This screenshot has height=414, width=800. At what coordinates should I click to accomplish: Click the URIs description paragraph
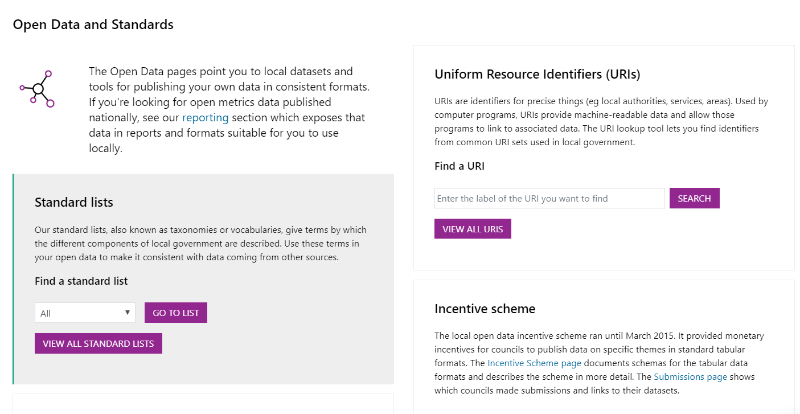tap(602, 121)
